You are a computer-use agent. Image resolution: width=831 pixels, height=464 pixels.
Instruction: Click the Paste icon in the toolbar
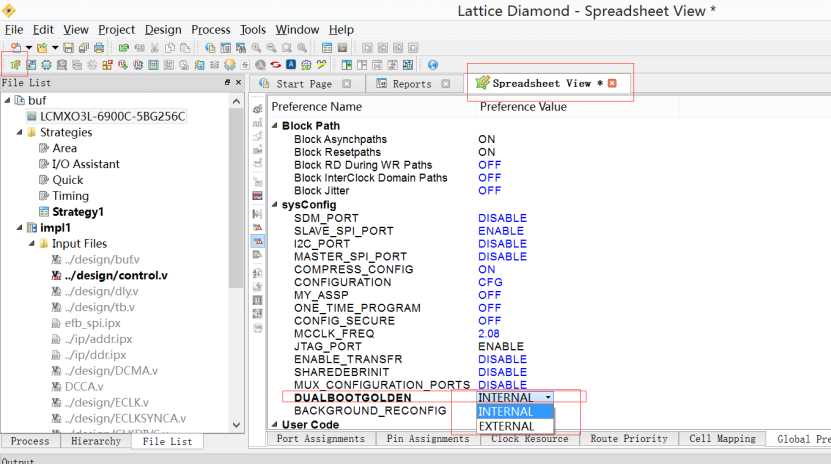pyautogui.click(x=185, y=48)
